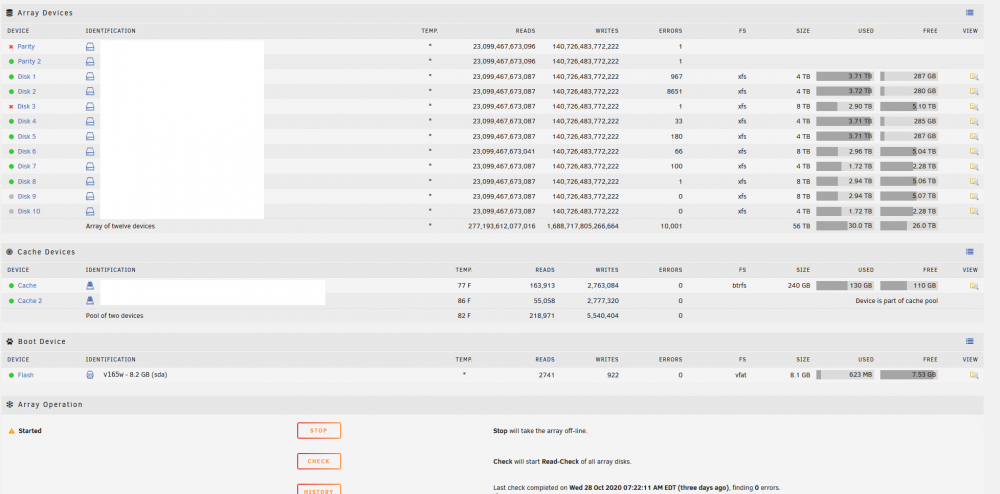Click the red X status icon beside Disk 3
This screenshot has width=1000, height=494.
pos(11,107)
